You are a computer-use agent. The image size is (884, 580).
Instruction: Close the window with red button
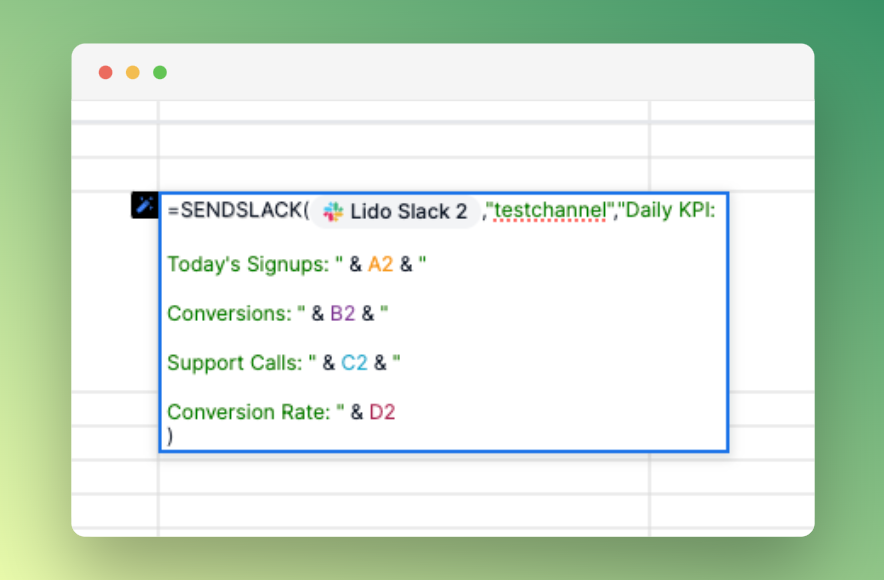point(106,72)
